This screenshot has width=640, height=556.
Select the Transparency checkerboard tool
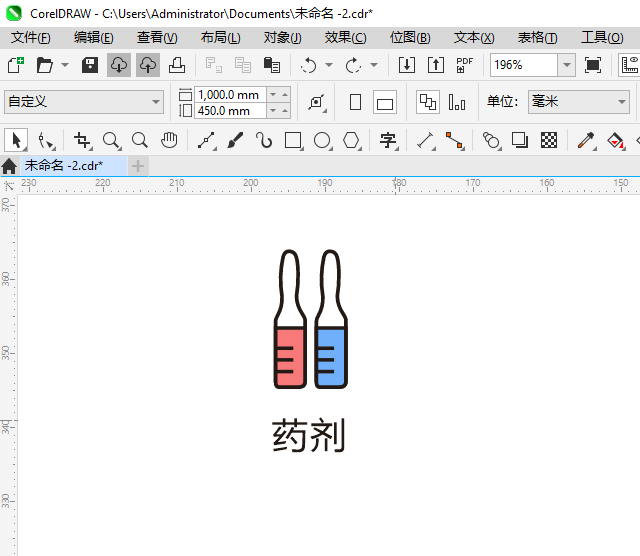tap(549, 141)
